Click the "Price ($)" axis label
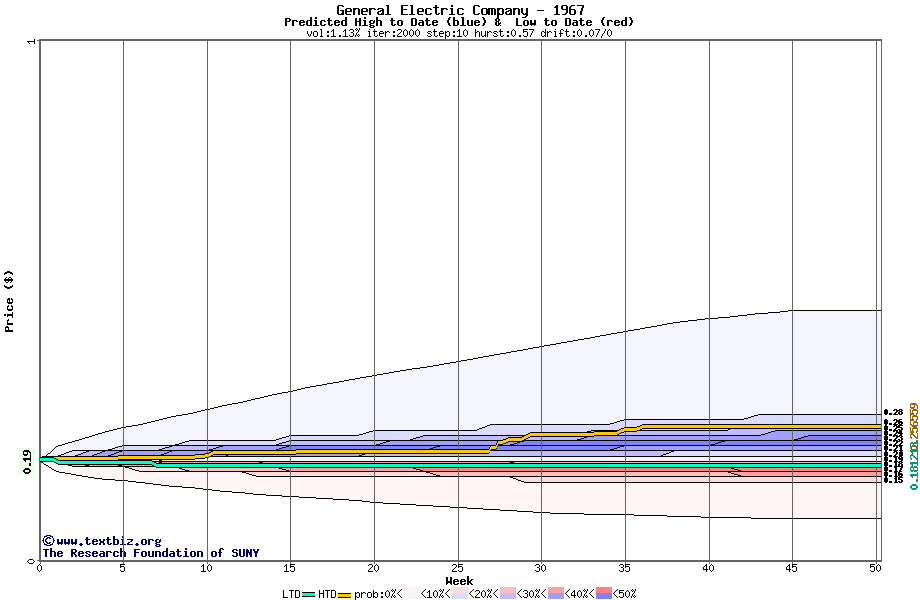920x600 pixels. [9, 301]
